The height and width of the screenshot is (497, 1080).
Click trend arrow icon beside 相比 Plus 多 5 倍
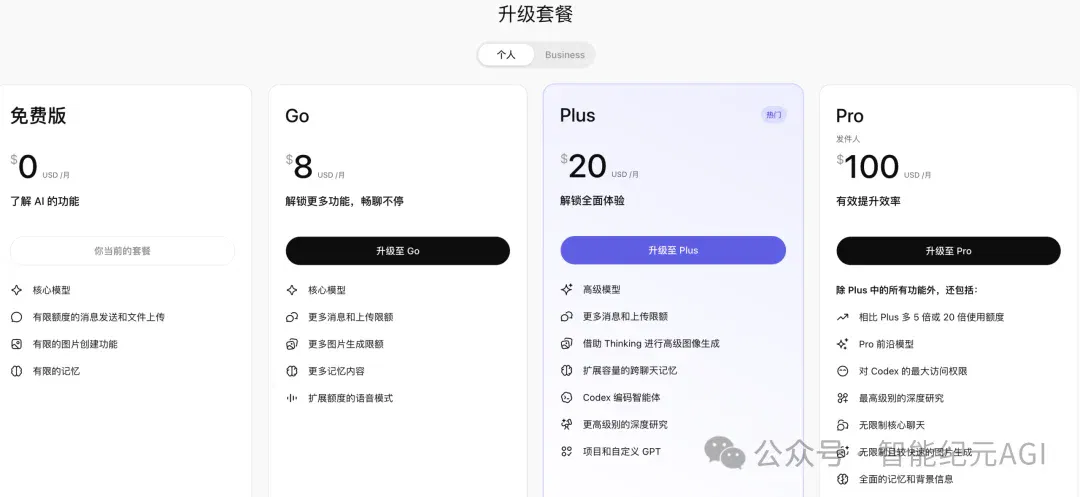(842, 317)
